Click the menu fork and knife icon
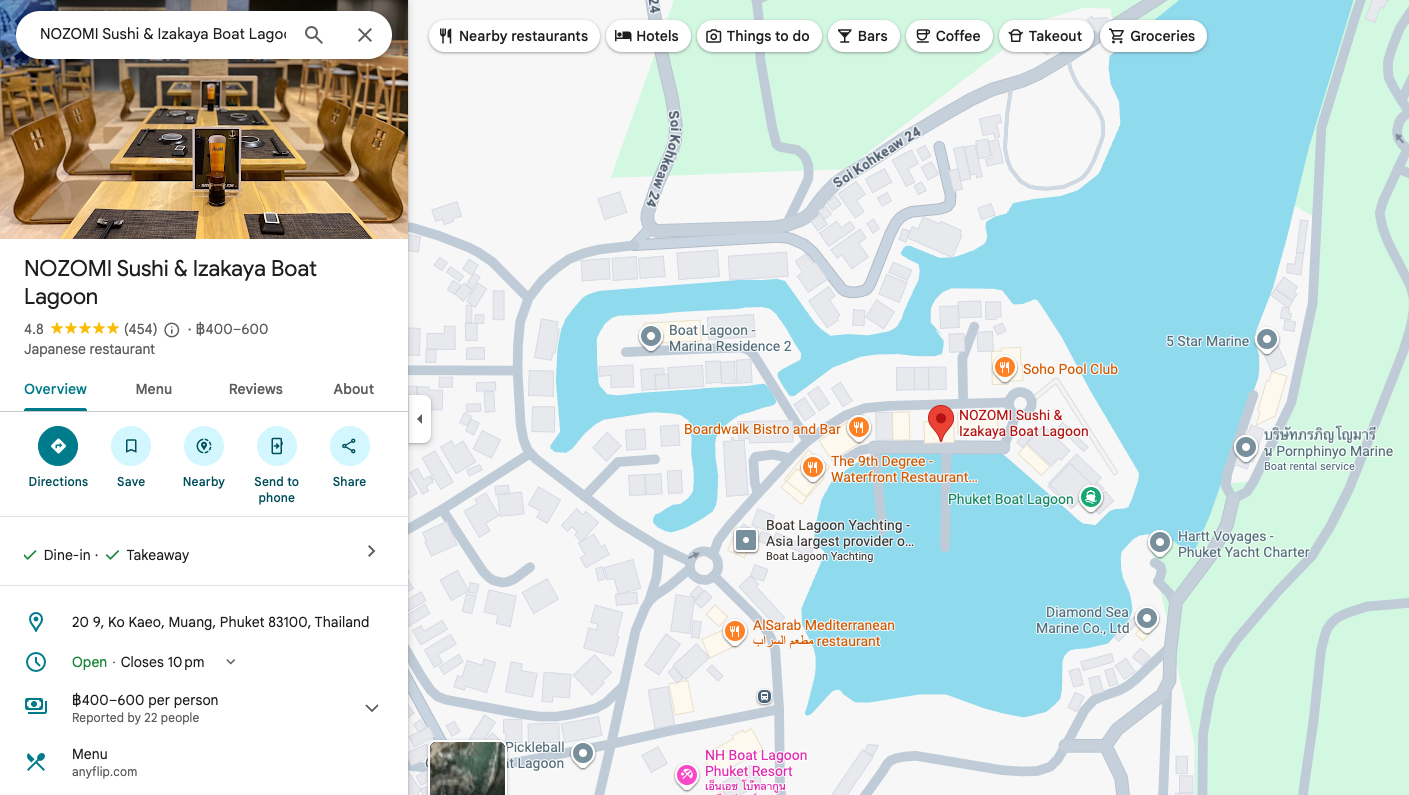 [x=36, y=762]
